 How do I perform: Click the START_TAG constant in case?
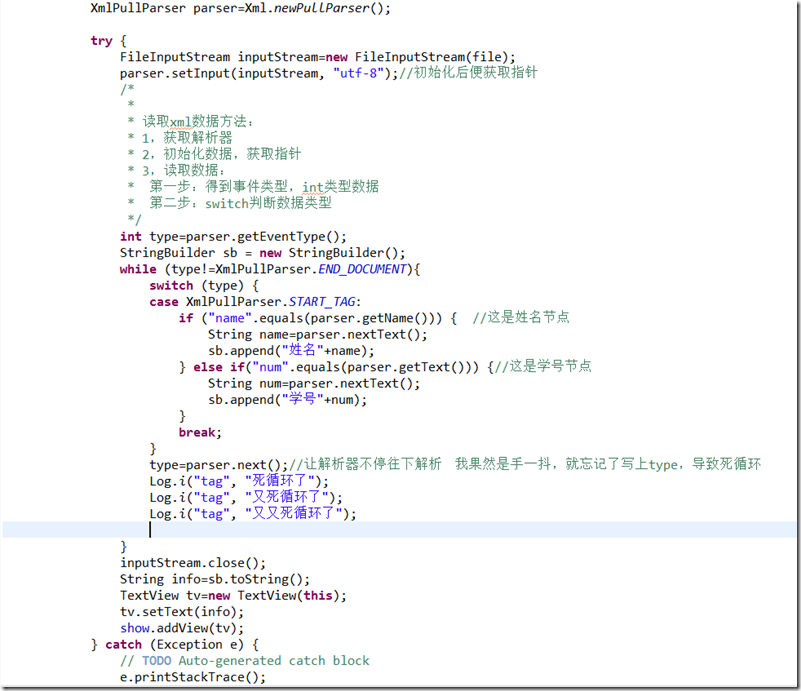[329, 301]
